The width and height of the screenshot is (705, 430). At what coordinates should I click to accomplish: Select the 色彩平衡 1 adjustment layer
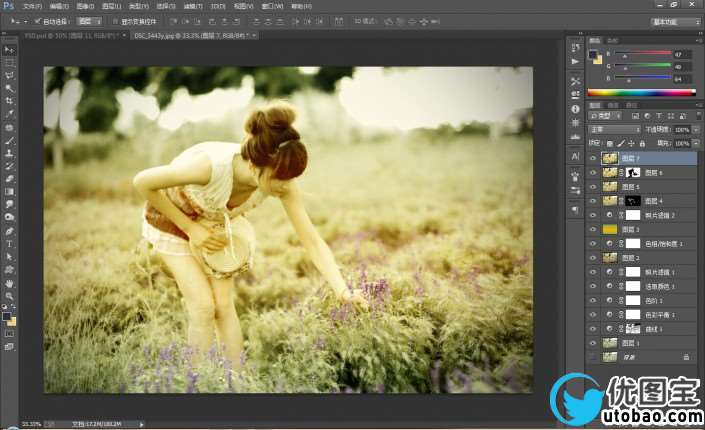coord(643,315)
